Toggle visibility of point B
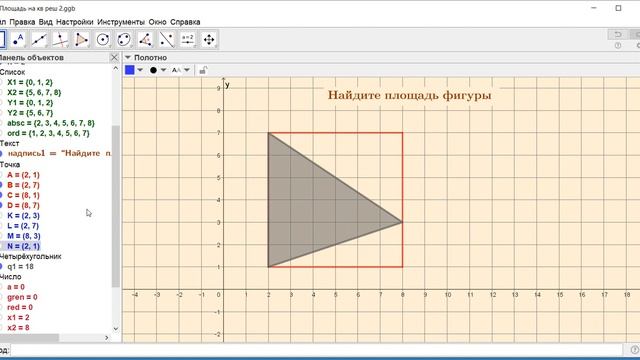 (1, 185)
